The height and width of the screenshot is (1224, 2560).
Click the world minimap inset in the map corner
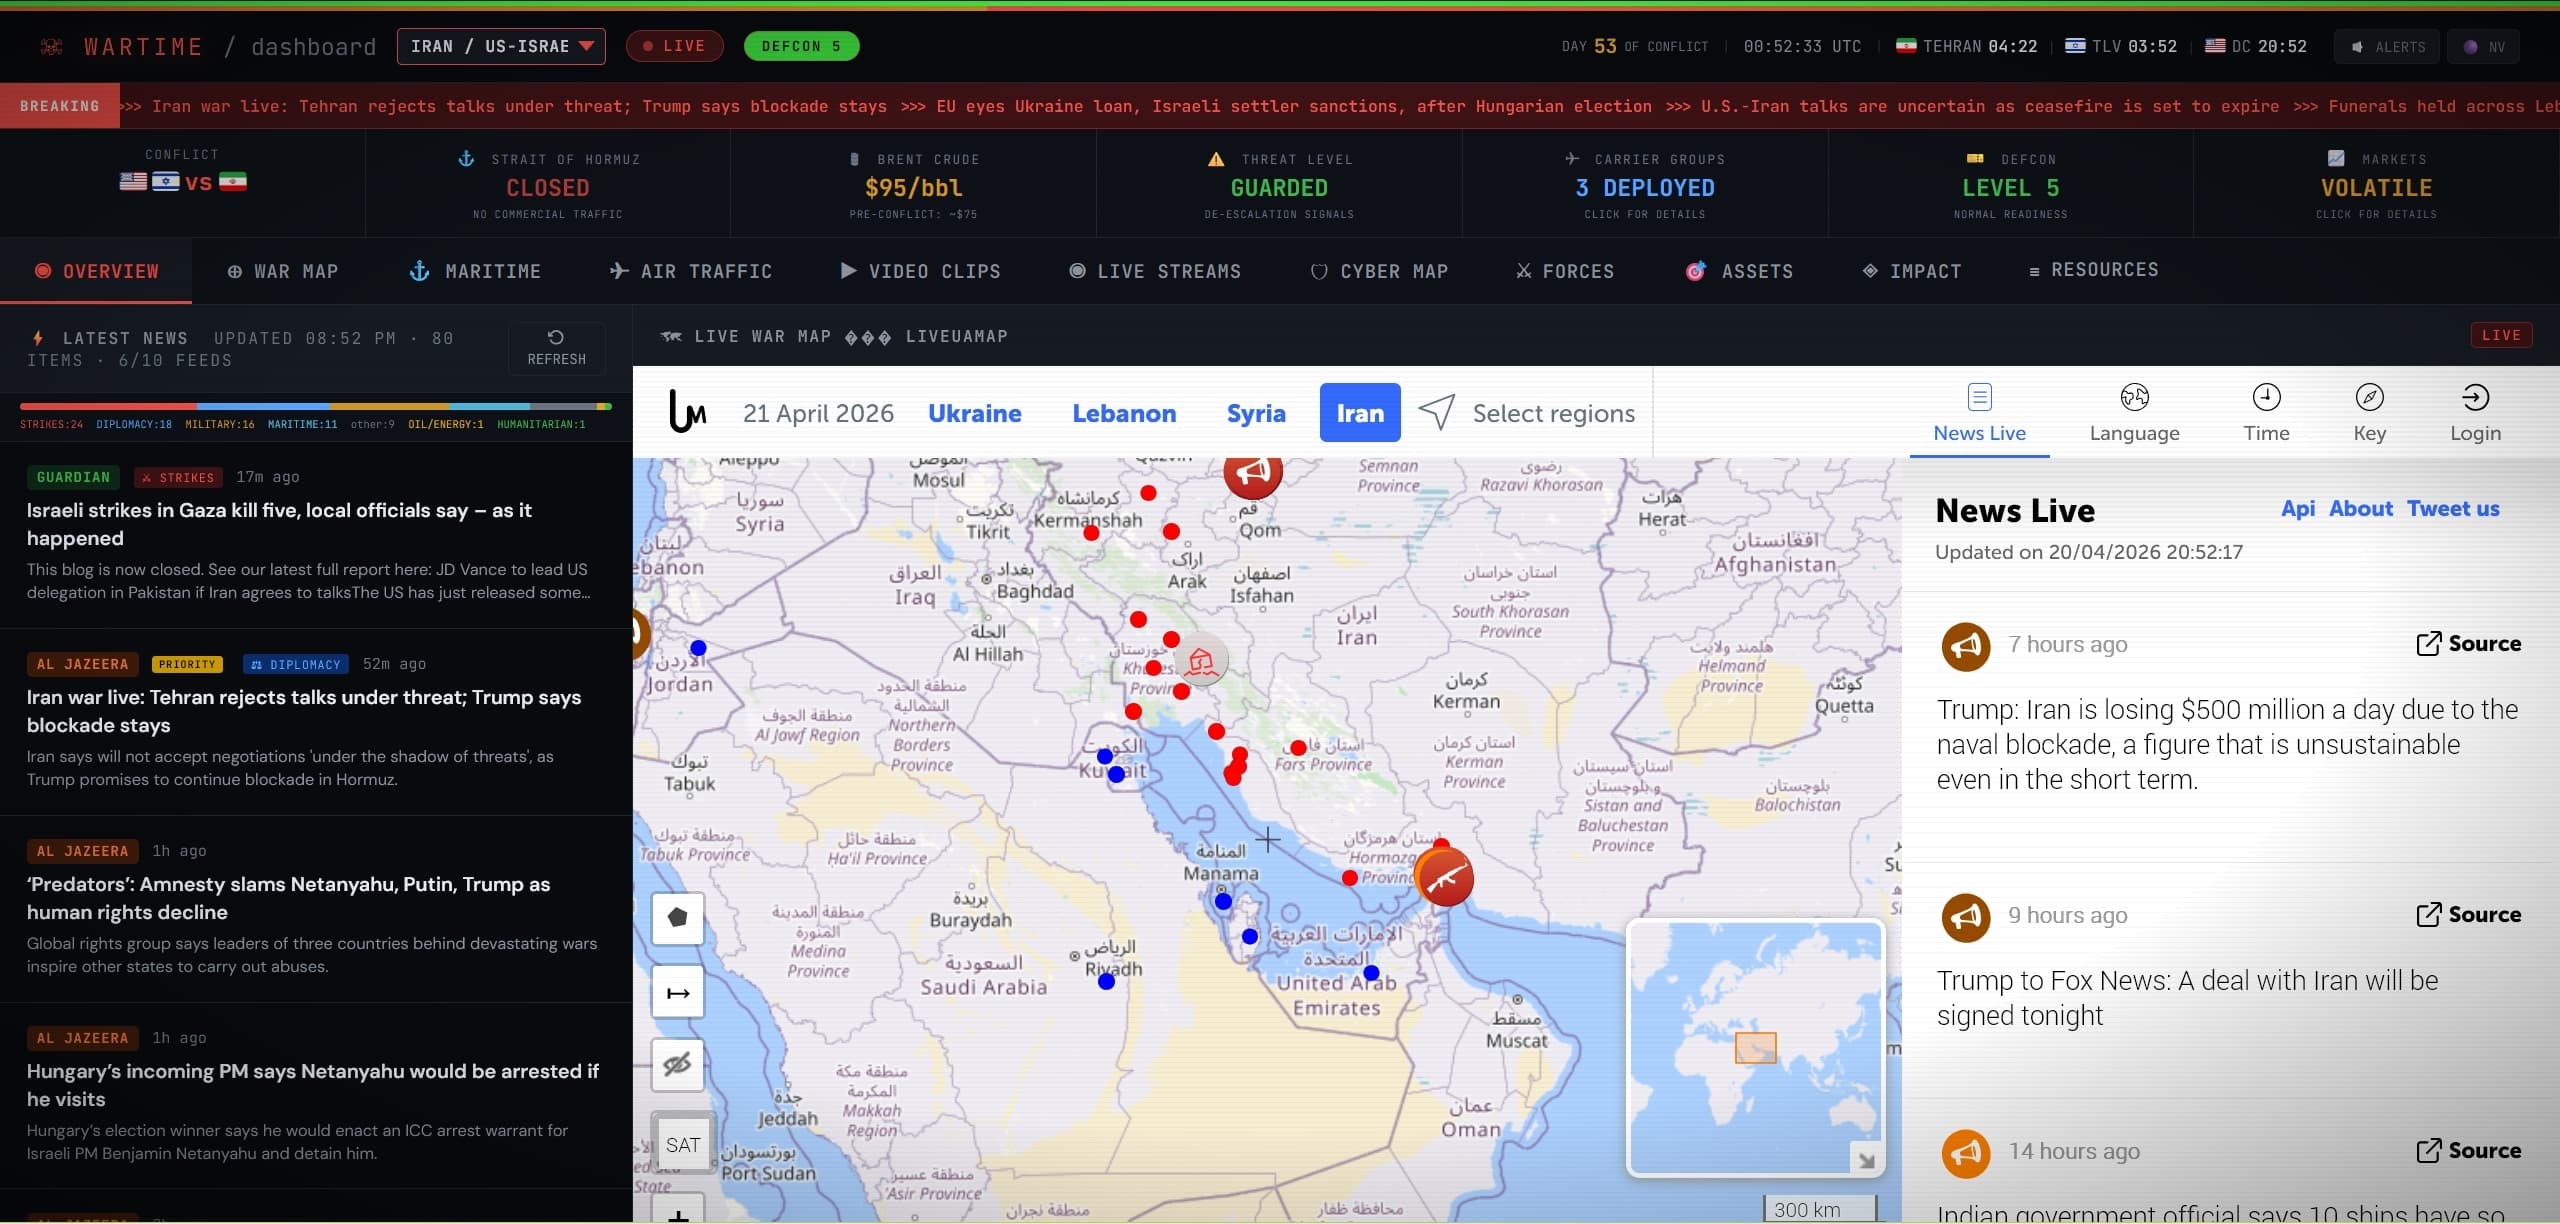point(1754,1046)
